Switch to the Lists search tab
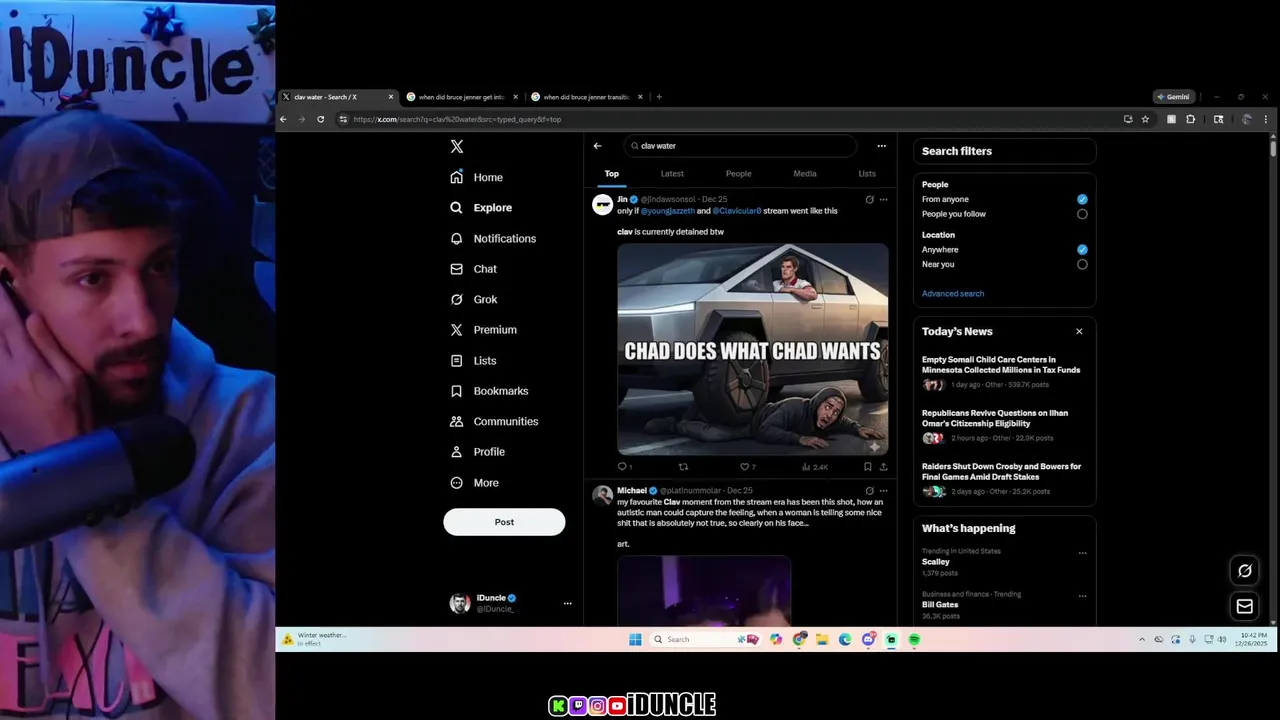1280x720 pixels. tap(867, 174)
